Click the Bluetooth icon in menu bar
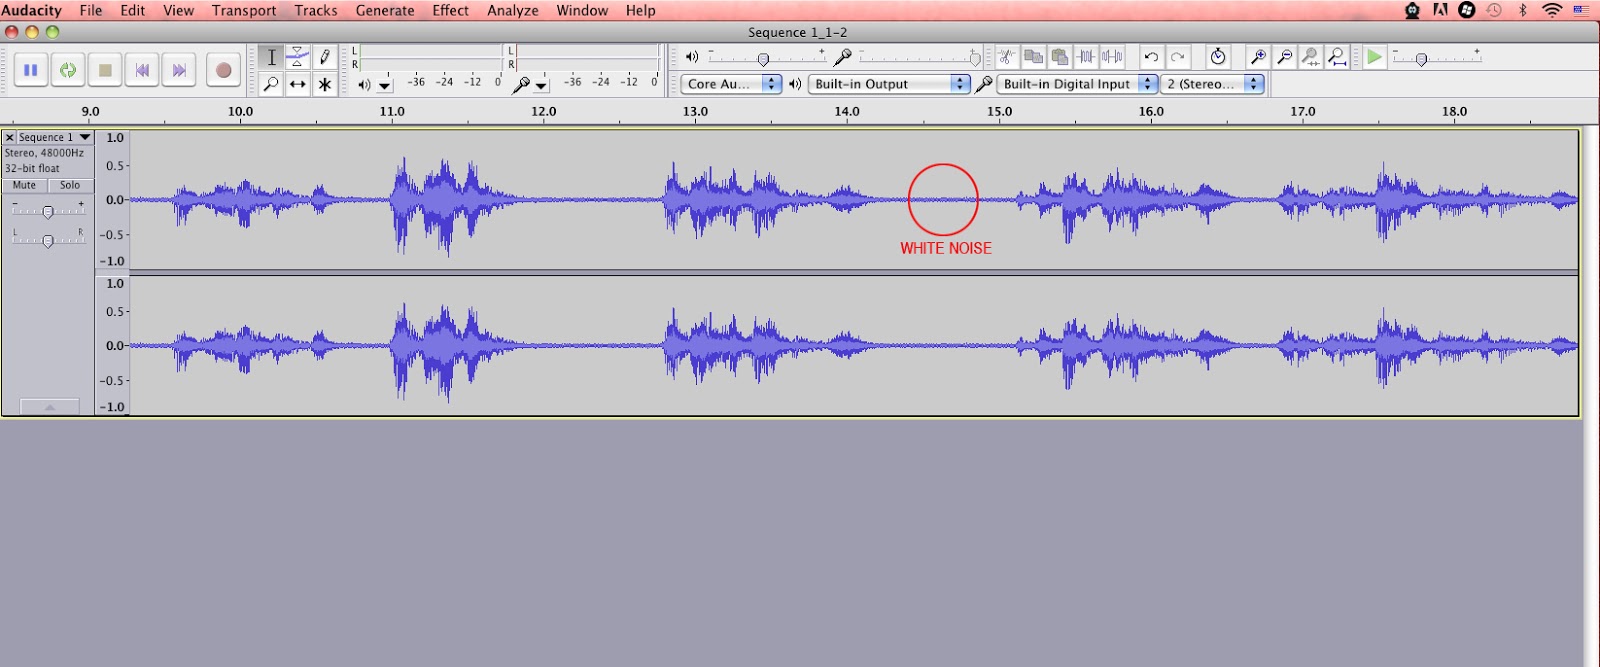 pyautogui.click(x=1523, y=10)
